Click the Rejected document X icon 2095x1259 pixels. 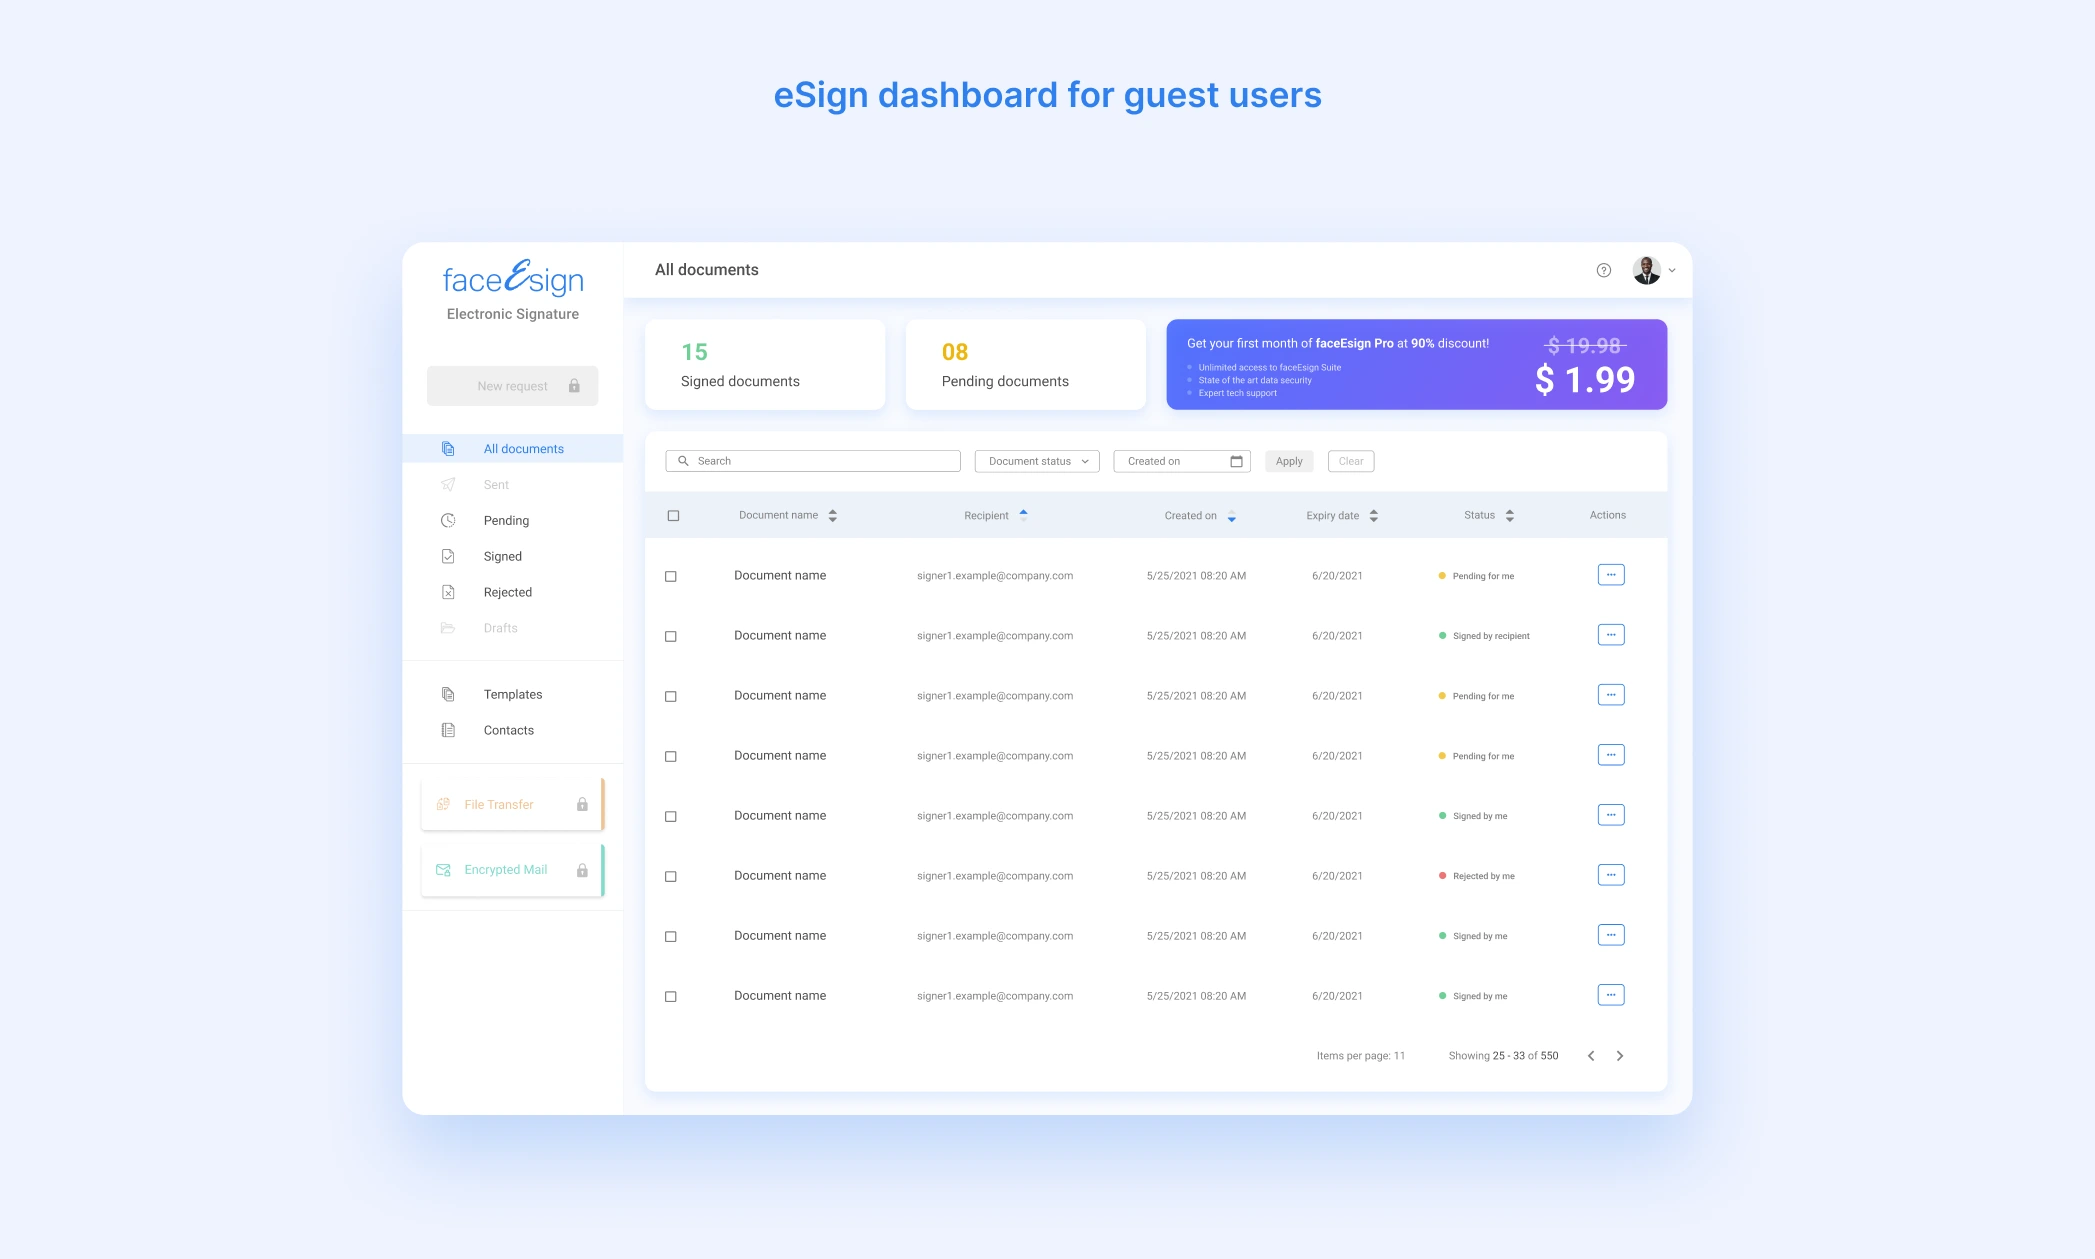point(448,593)
